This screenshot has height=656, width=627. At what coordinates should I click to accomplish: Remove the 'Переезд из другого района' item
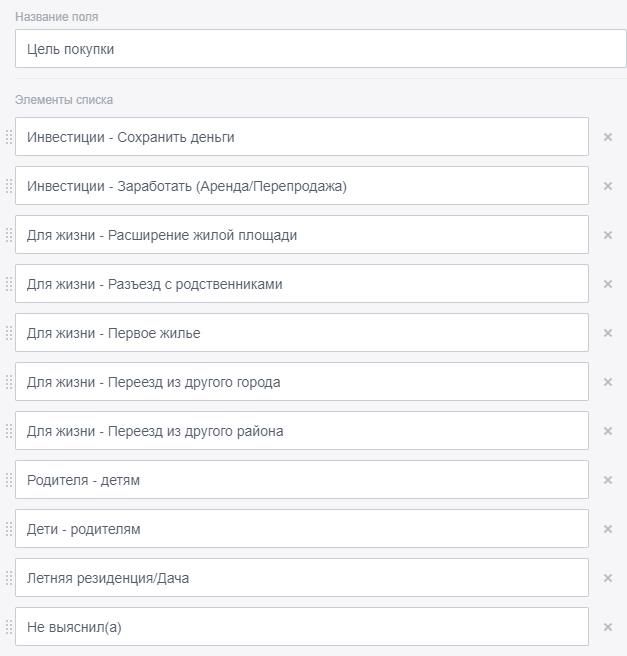(x=608, y=431)
